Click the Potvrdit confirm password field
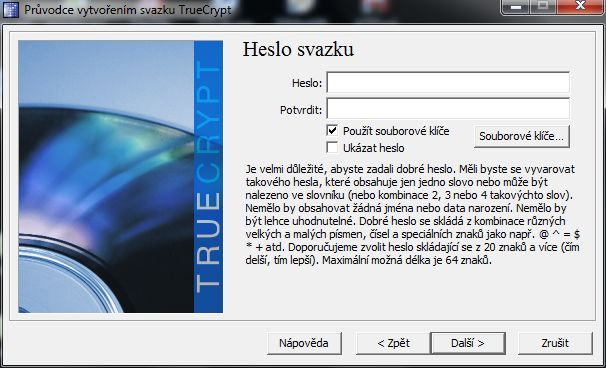 pos(448,108)
